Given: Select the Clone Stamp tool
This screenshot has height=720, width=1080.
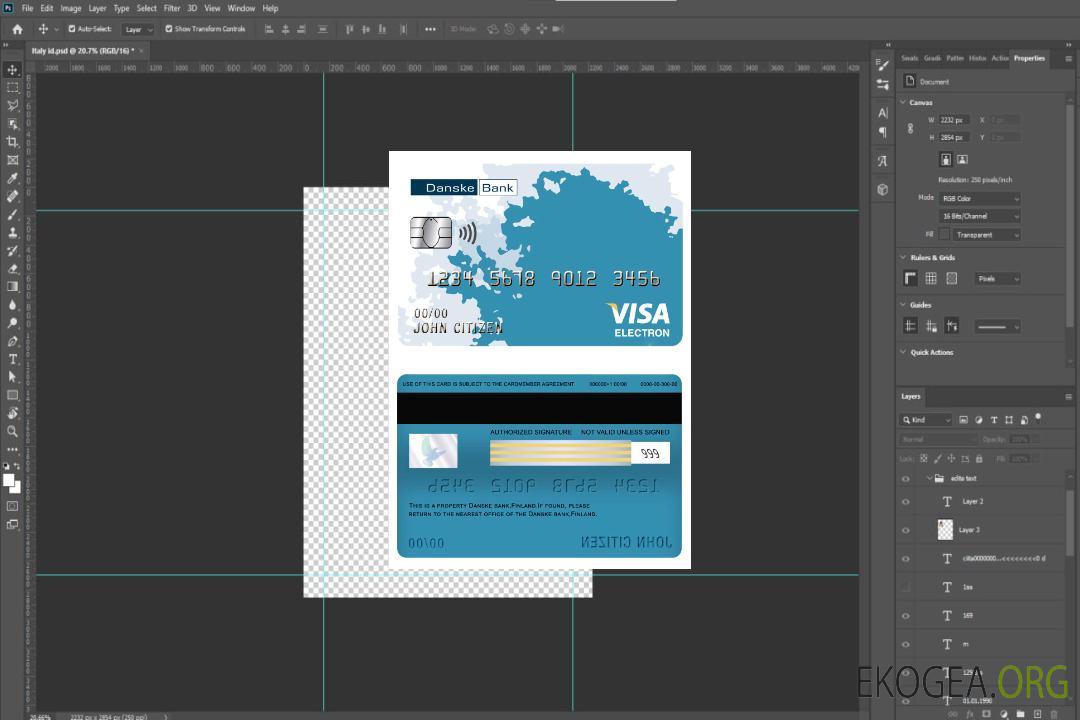Looking at the screenshot, I should click(12, 232).
